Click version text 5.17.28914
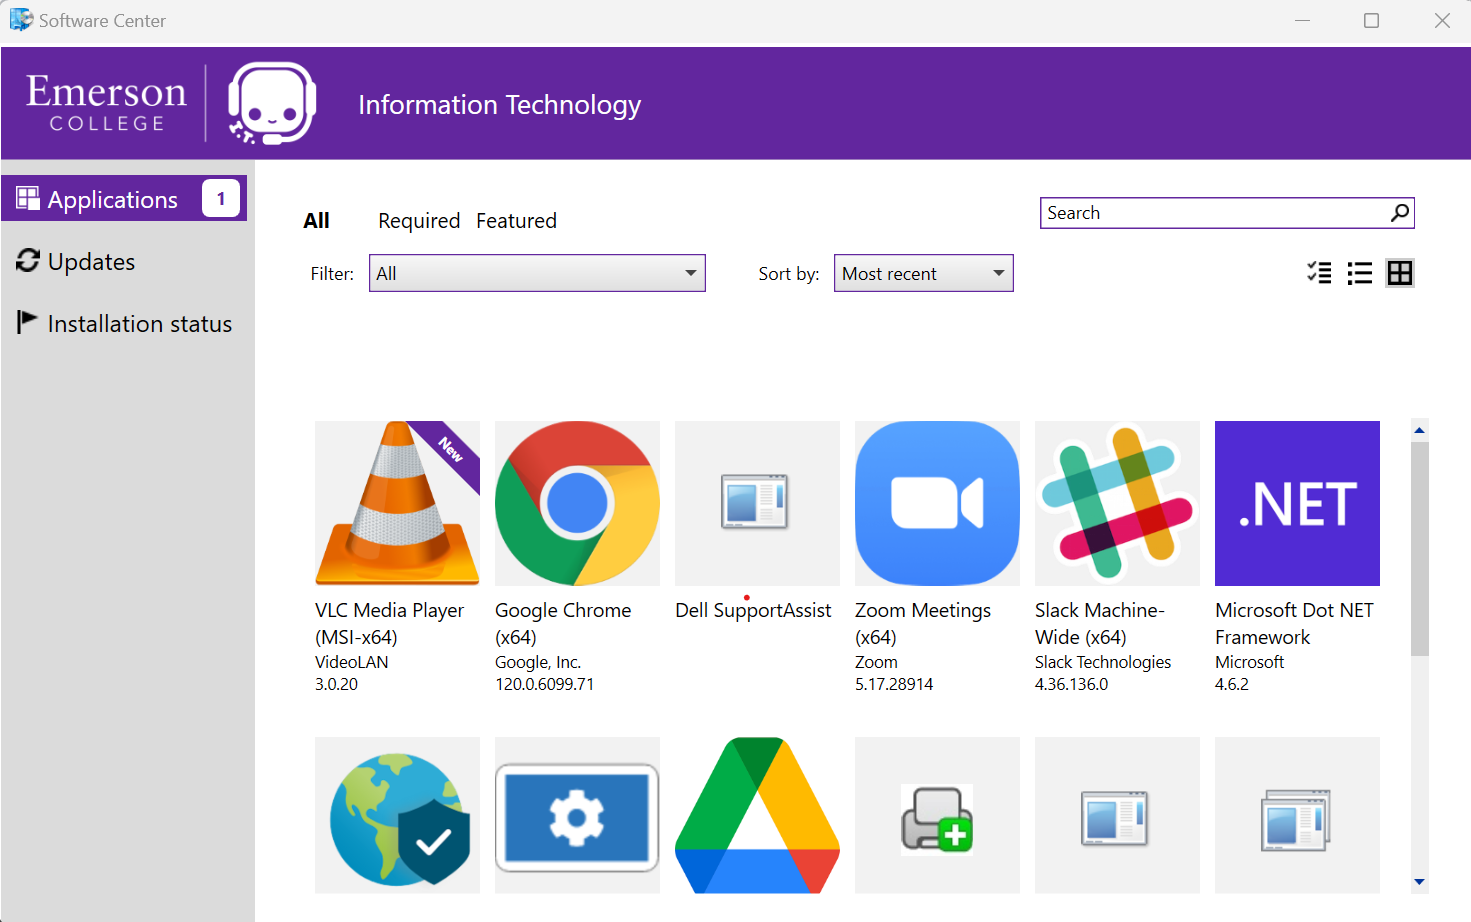The image size is (1471, 922). pyautogui.click(x=894, y=684)
